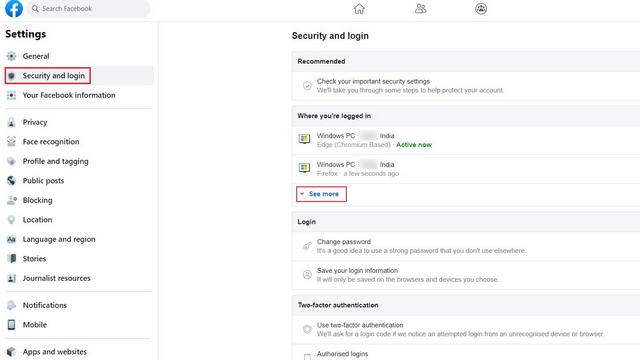Click Change password option
The width and height of the screenshot is (640, 360).
point(466,246)
